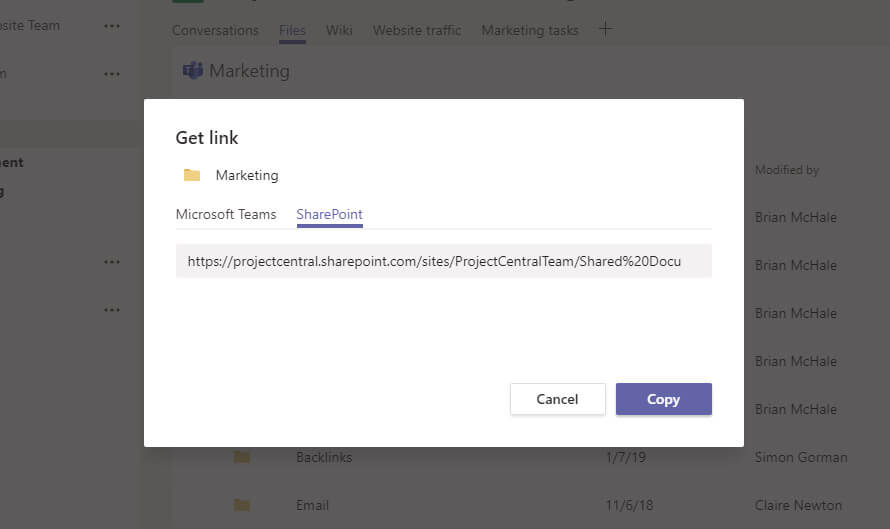Viewport: 890px width, 529px height.
Task: Cancel the Get link dialog
Action: (557, 399)
